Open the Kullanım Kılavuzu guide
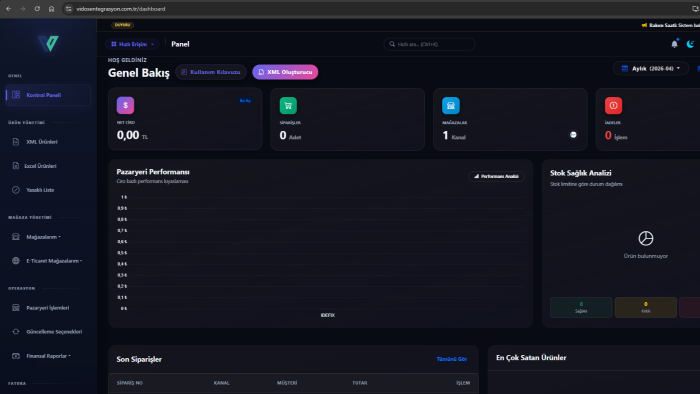Image resolution: width=700 pixels, height=394 pixels. coord(211,72)
